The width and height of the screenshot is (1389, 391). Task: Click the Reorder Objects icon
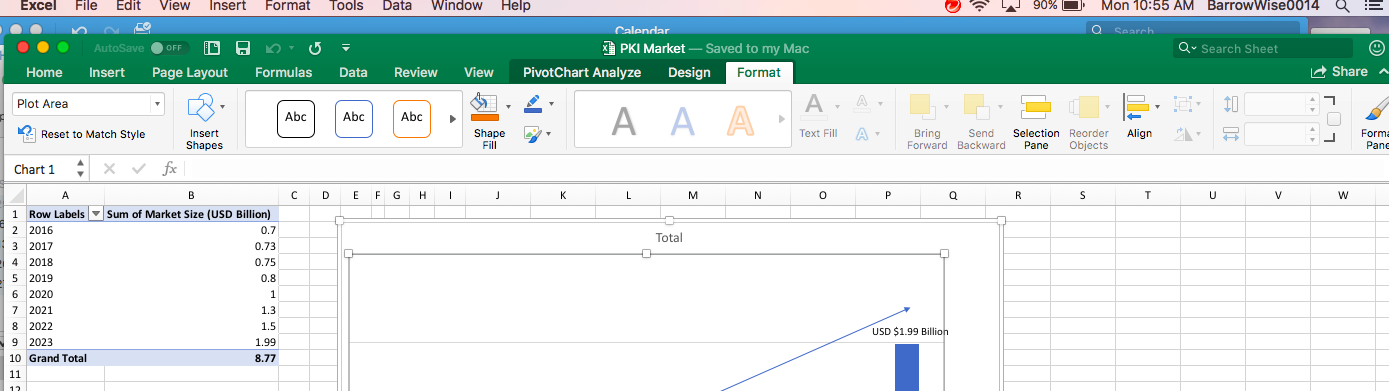click(1084, 108)
